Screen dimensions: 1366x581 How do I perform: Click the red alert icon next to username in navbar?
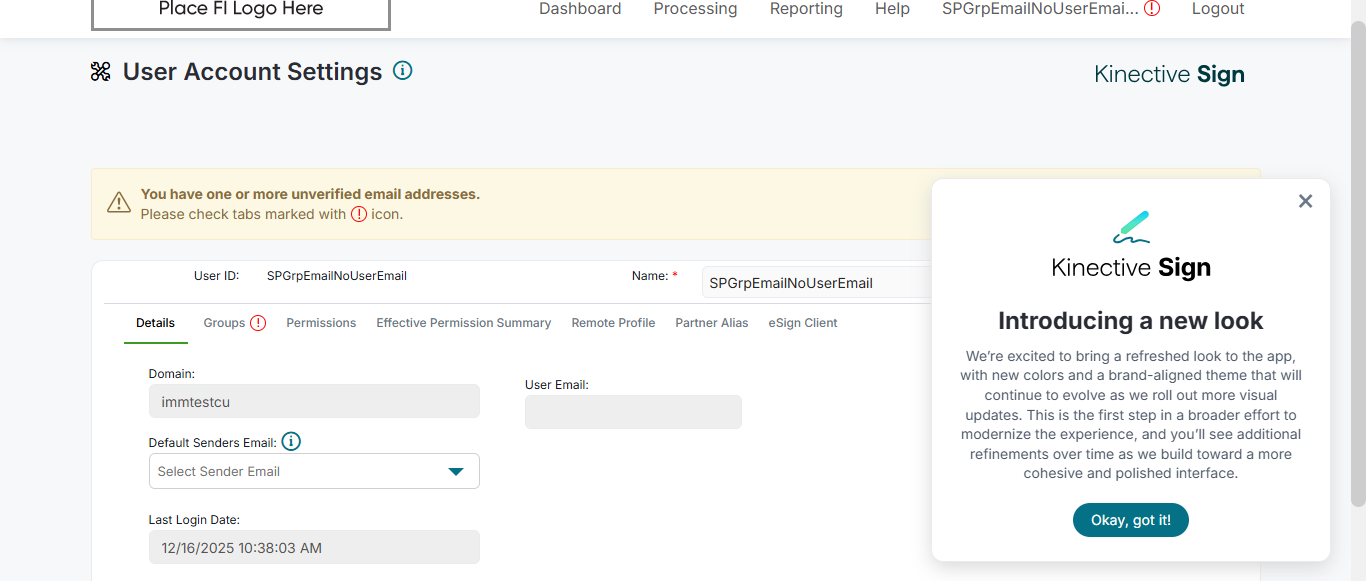coord(1152,9)
